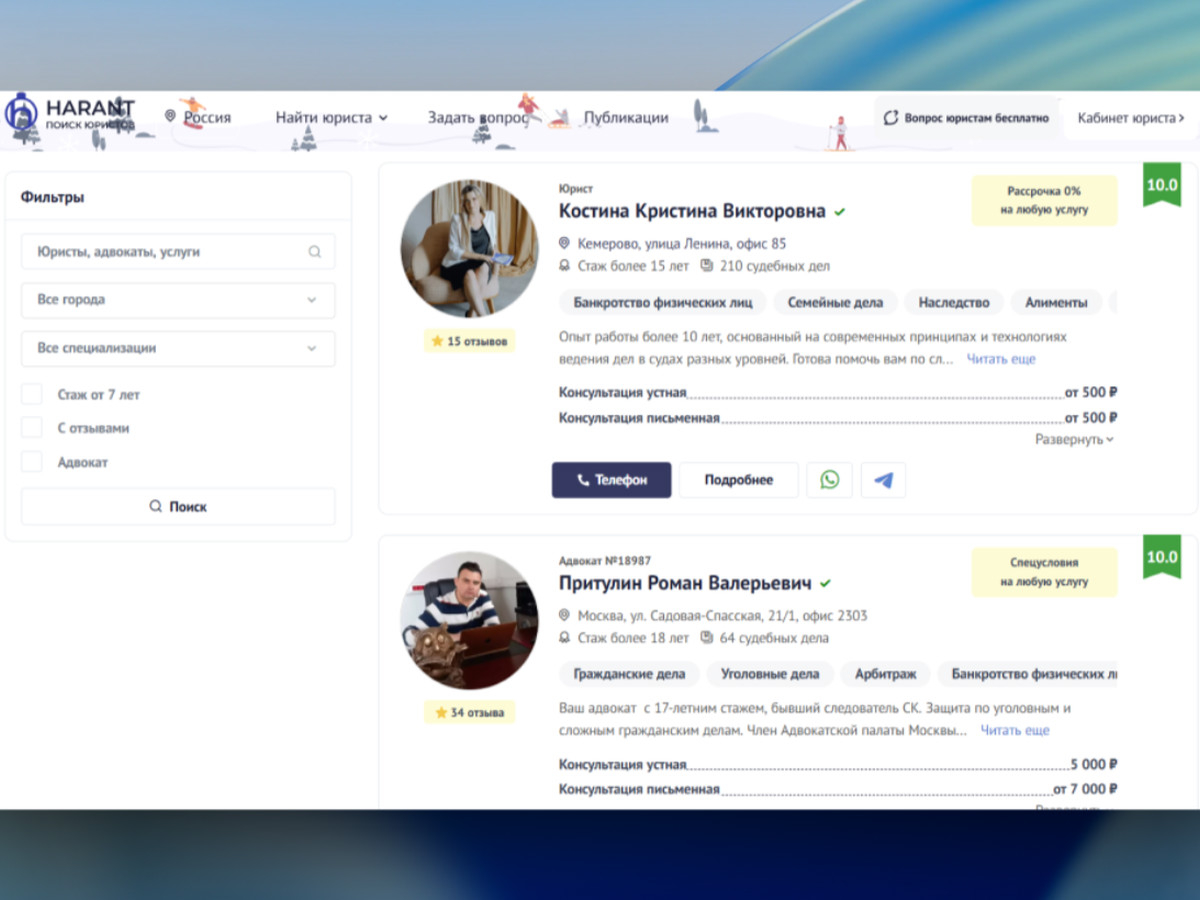Click the star icon in the 34 отзыва badge
This screenshot has height=900, width=1200.
tap(440, 713)
